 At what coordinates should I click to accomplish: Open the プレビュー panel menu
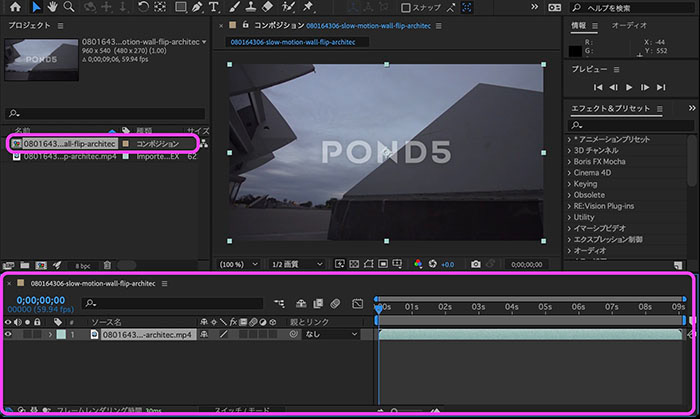pyautogui.click(x=617, y=69)
